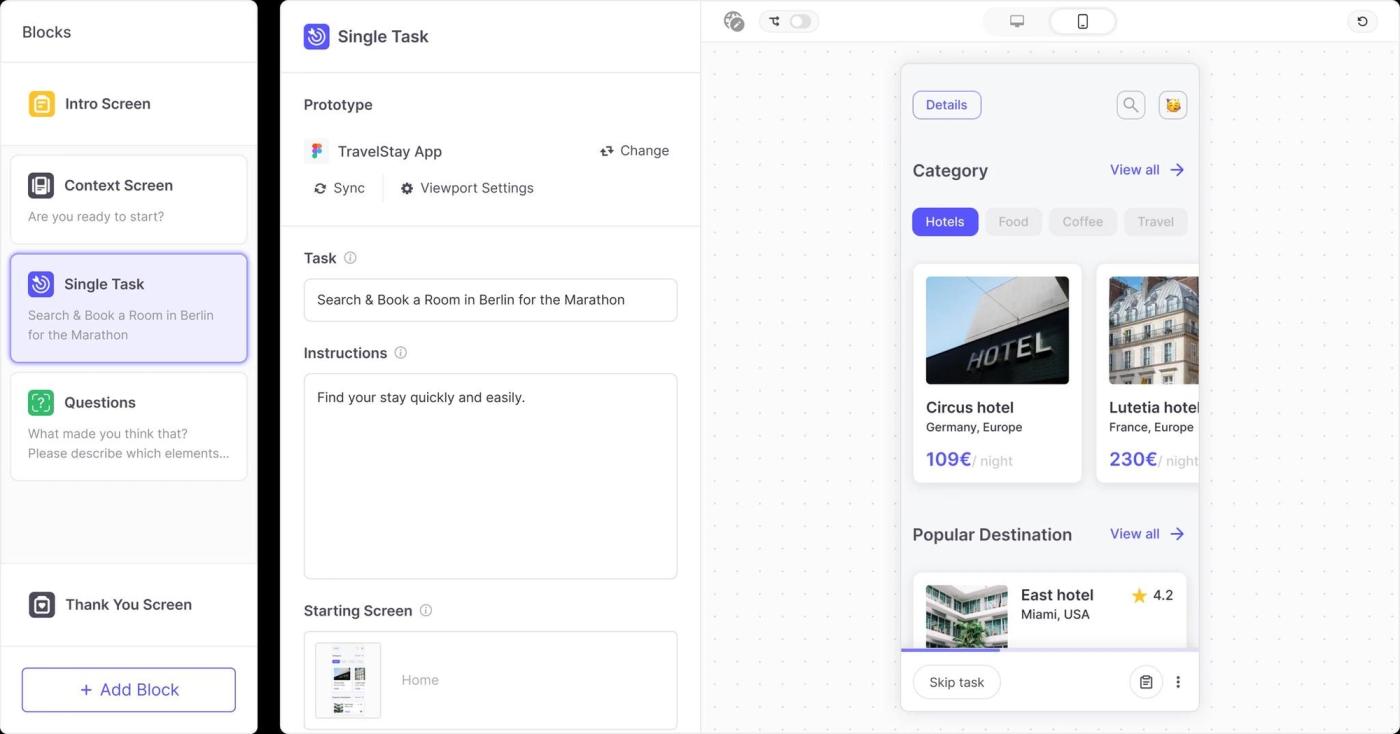Select the Context Screen block
This screenshot has width=1400, height=734.
pos(129,199)
